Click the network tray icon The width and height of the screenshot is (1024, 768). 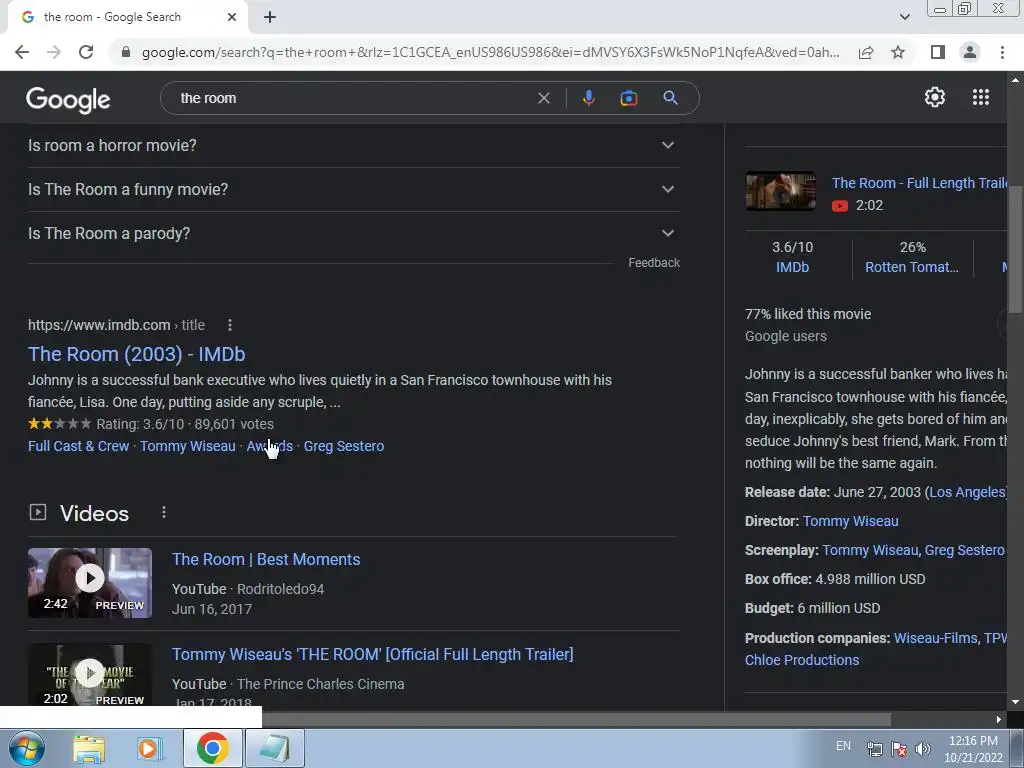(x=874, y=749)
